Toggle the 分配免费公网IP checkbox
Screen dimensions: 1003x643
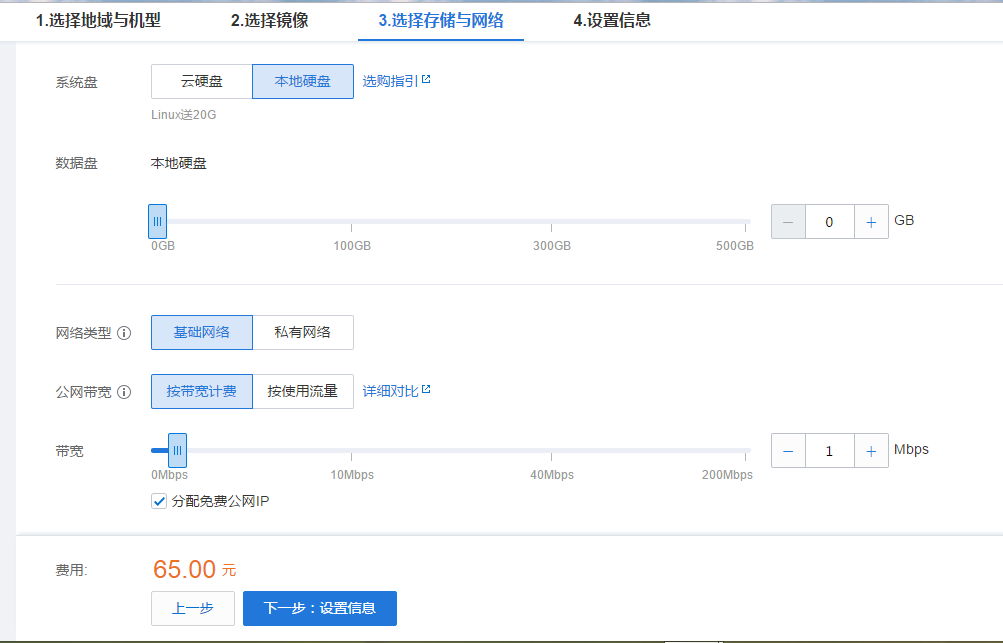tap(159, 501)
